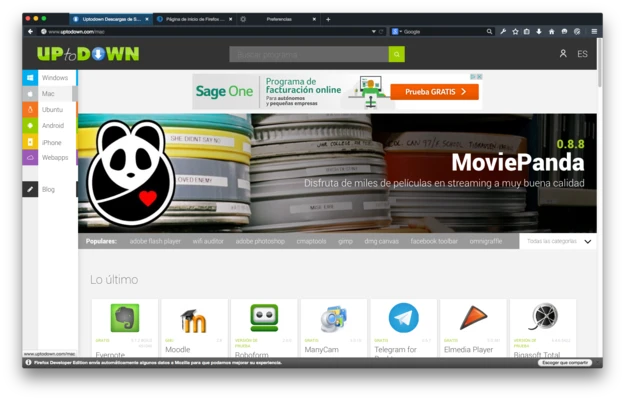Open developer tools wrench icon

pos(503,31)
